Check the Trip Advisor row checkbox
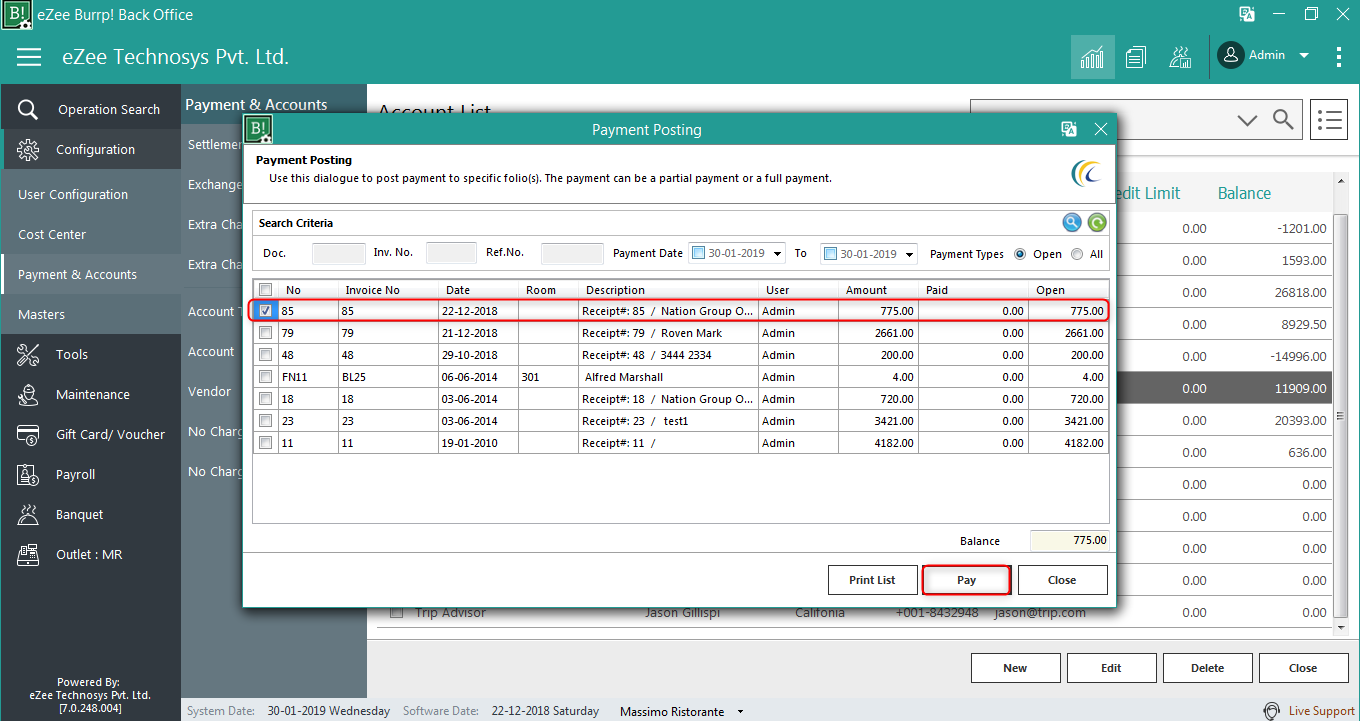1360x721 pixels. point(396,612)
